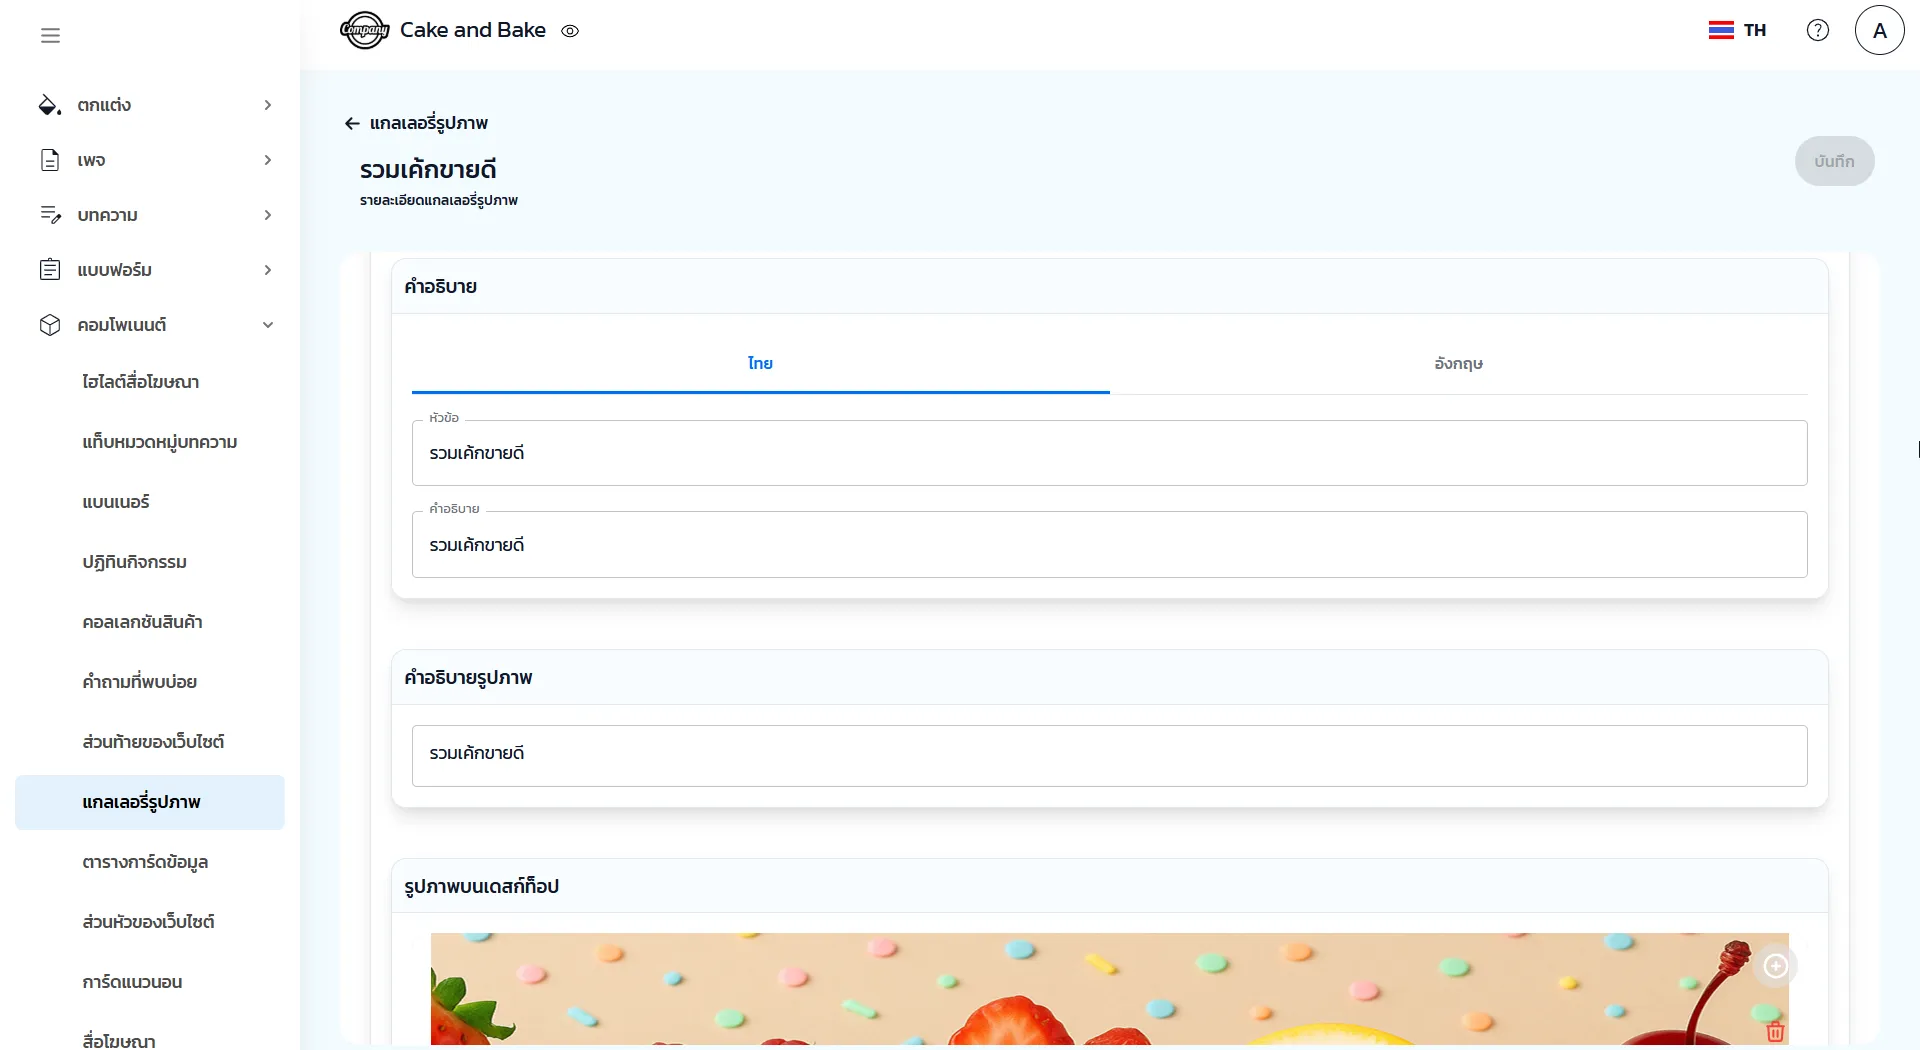The height and width of the screenshot is (1050, 1920).
Task: Expand the บทความ menu chevron
Action: (x=267, y=215)
